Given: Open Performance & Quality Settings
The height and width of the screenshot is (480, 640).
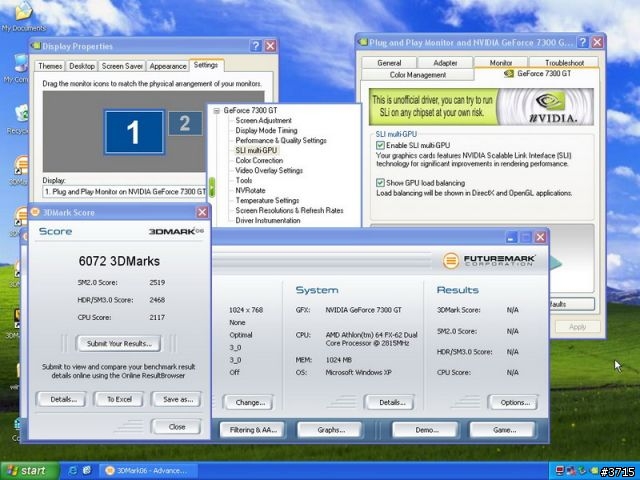Looking at the screenshot, I should [281, 140].
